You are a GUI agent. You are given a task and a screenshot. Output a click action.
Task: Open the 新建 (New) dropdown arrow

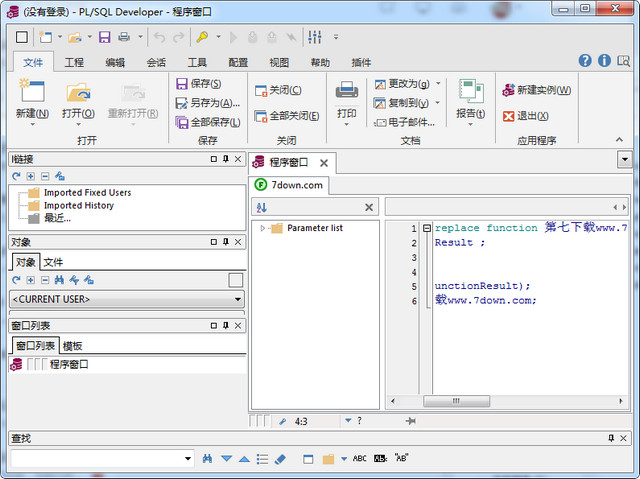32,125
